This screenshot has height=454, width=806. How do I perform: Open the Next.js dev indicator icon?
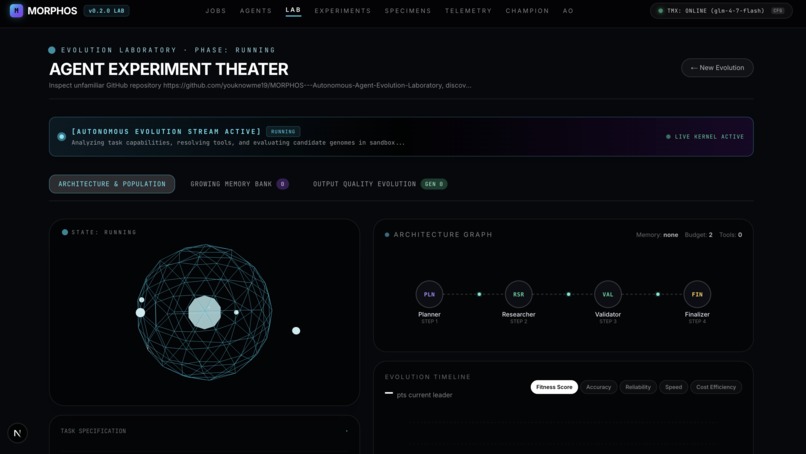tap(17, 433)
